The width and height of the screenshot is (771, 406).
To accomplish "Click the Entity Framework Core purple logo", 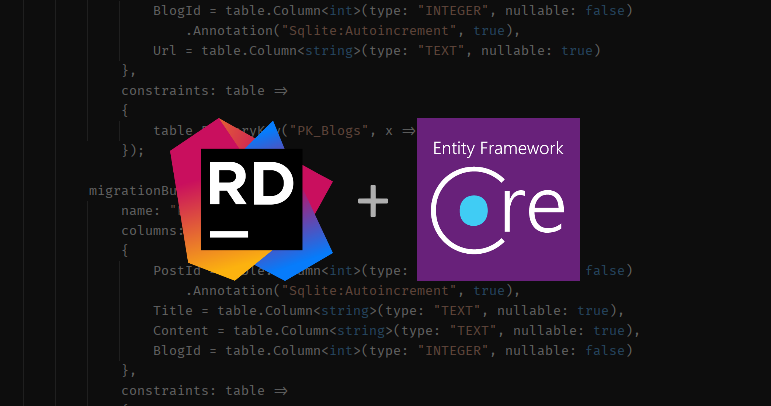I will [498, 200].
